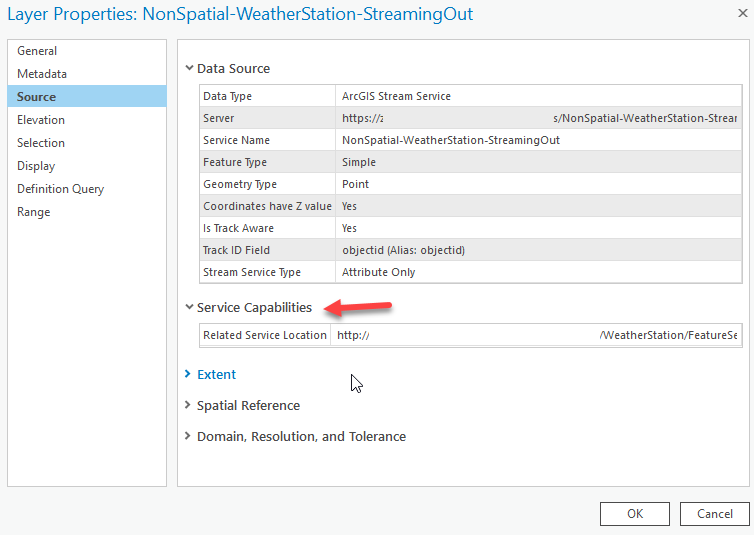Click the Server URL value field
The width and height of the screenshot is (754, 535).
point(539,118)
